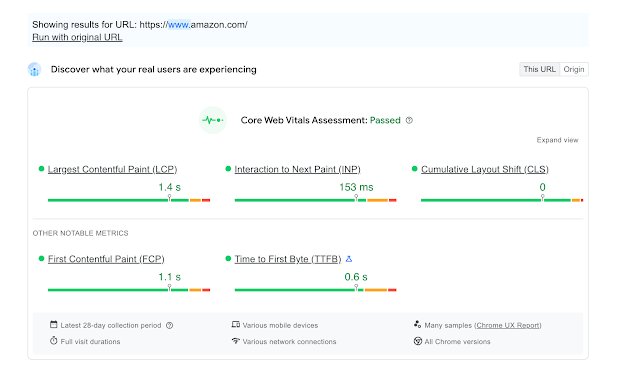
Task: Open the 28-day collection period help icon
Action: [x=170, y=325]
